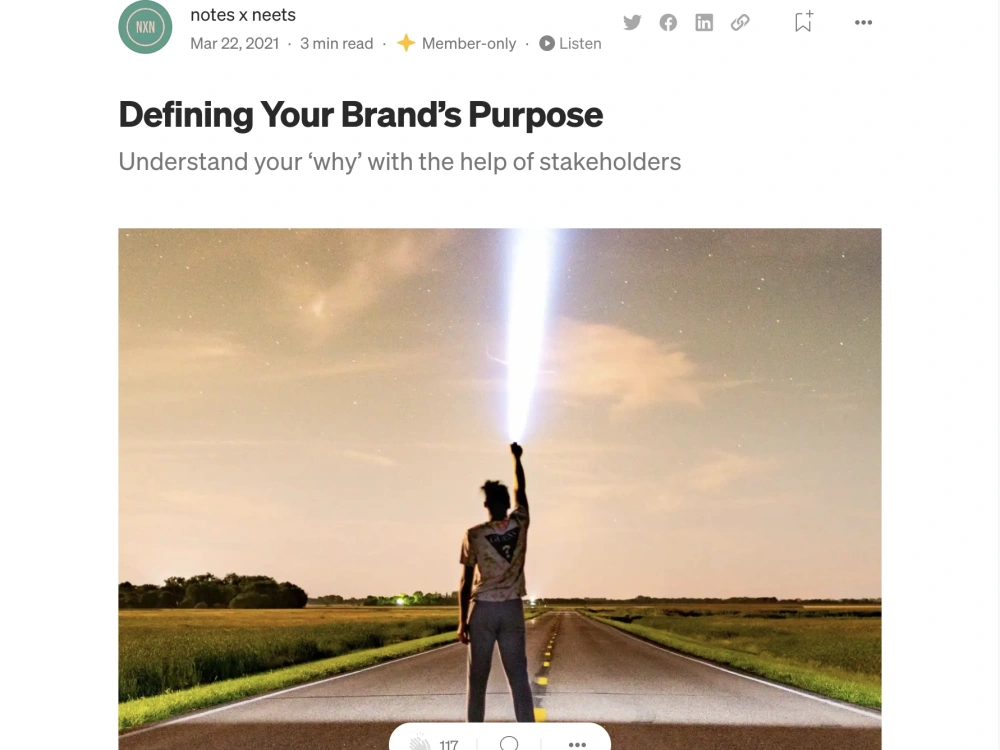Click the 3 min read label

tap(336, 43)
